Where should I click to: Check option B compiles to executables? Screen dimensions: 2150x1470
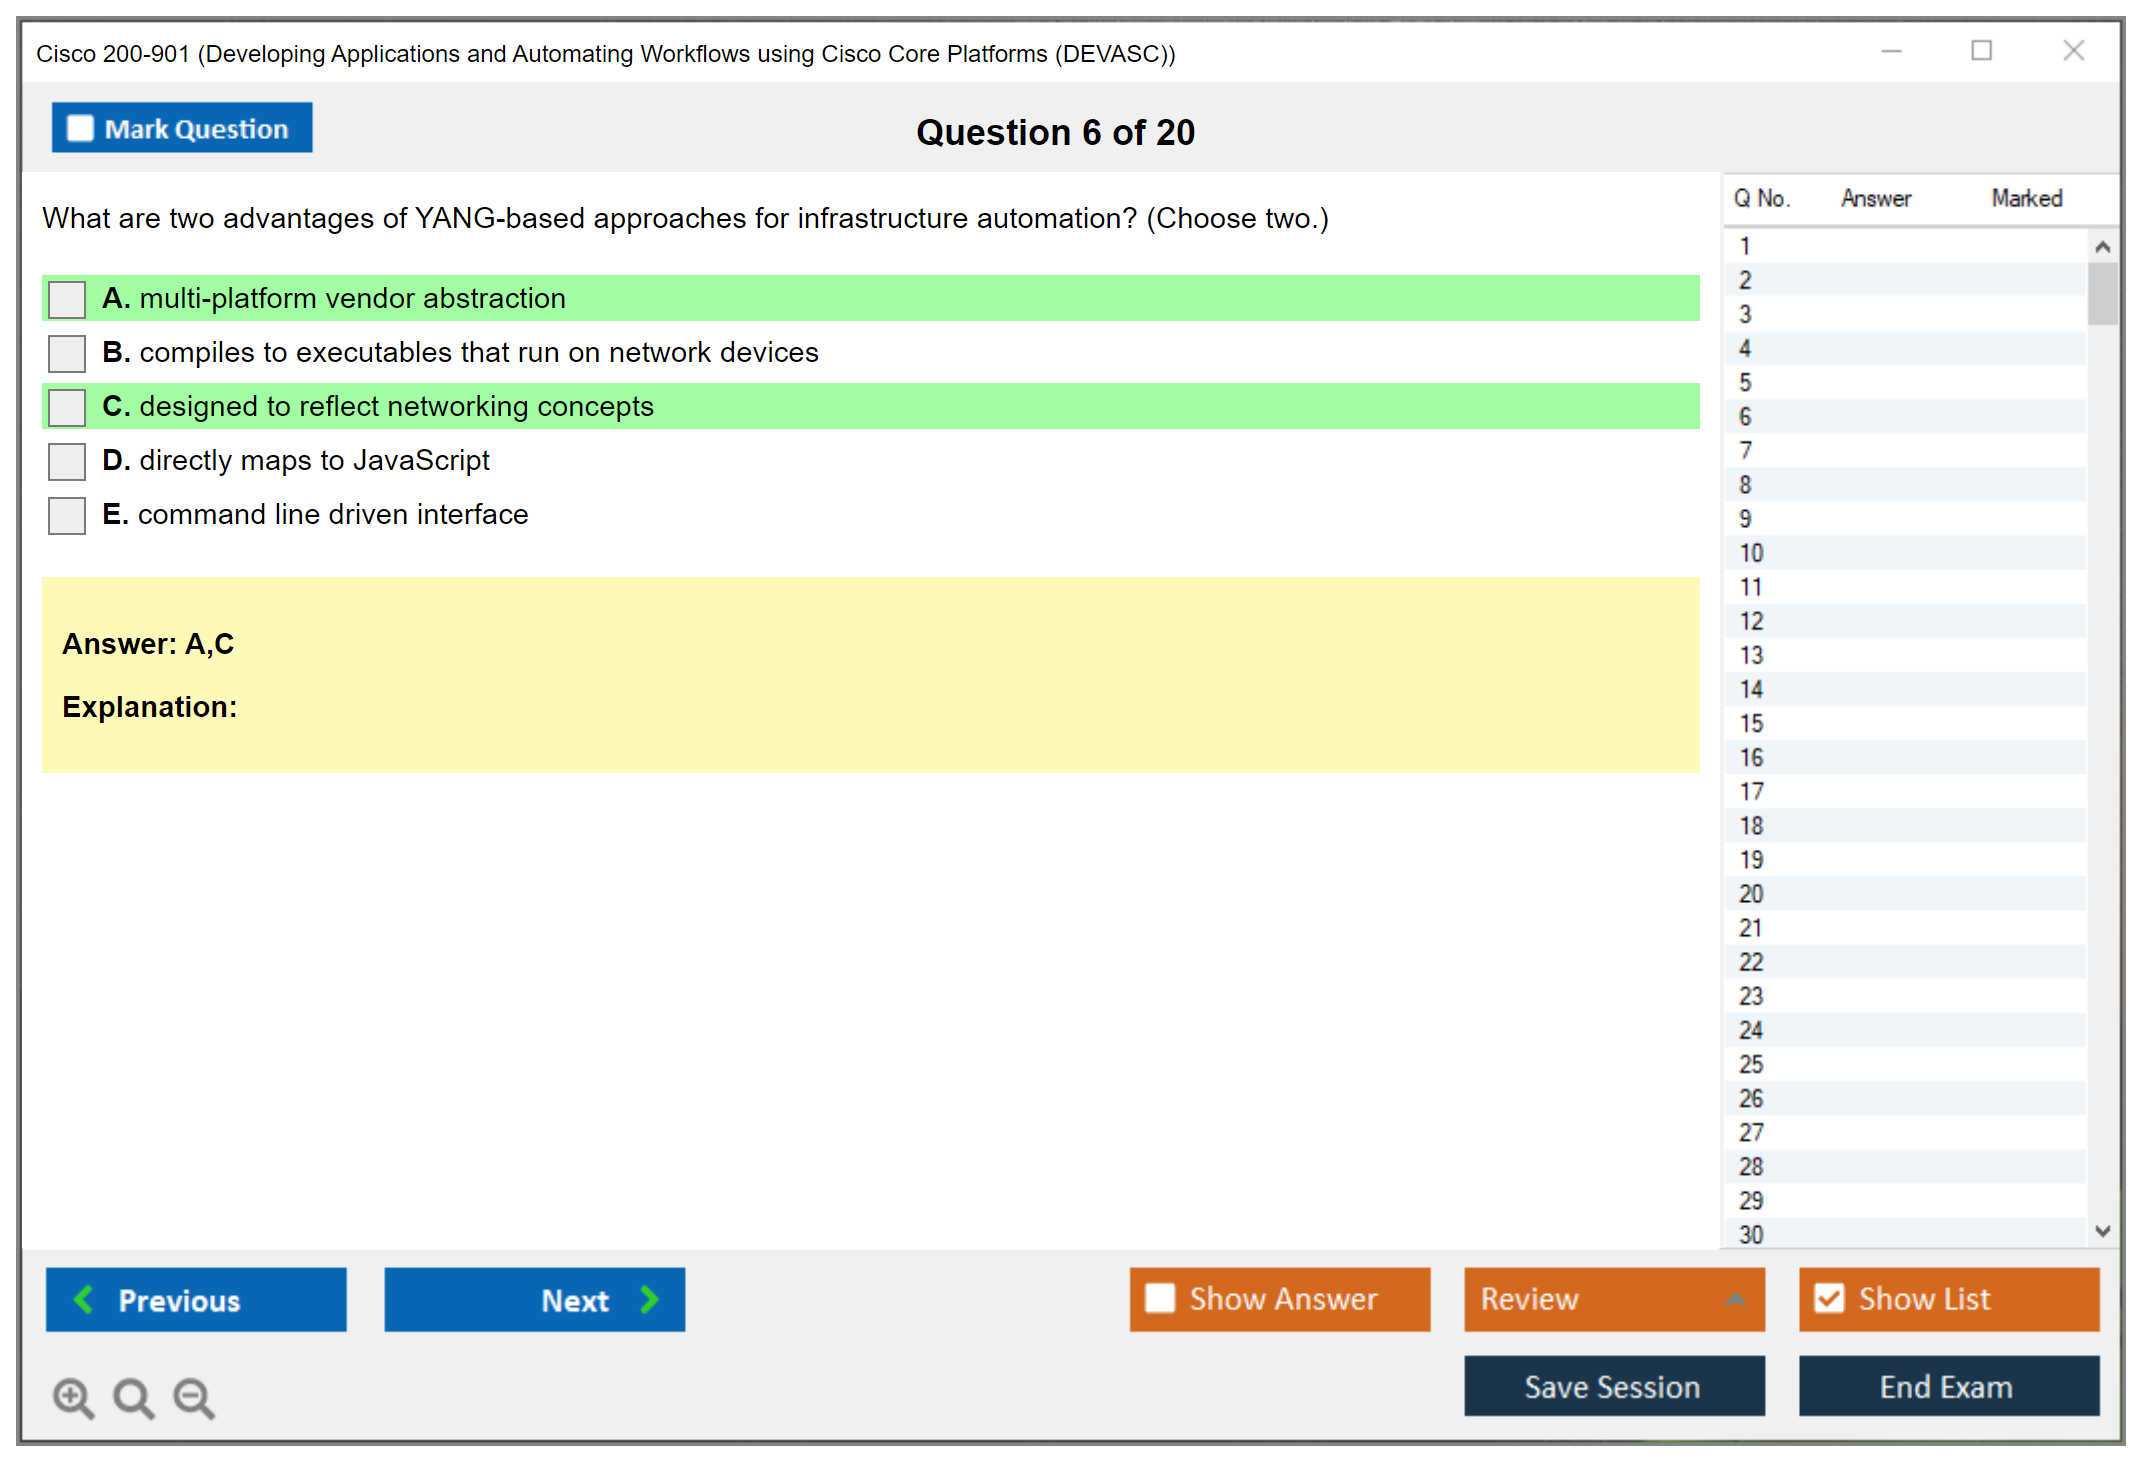(x=67, y=352)
